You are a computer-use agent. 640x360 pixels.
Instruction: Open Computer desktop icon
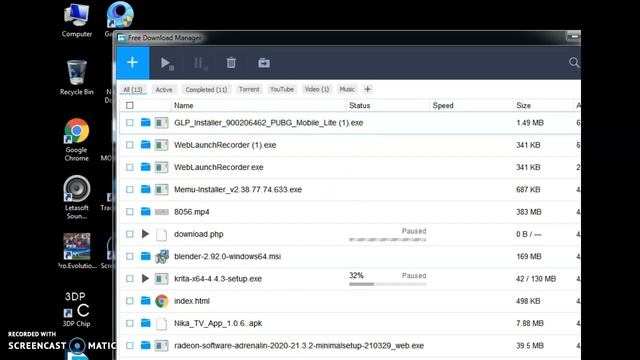[77, 20]
